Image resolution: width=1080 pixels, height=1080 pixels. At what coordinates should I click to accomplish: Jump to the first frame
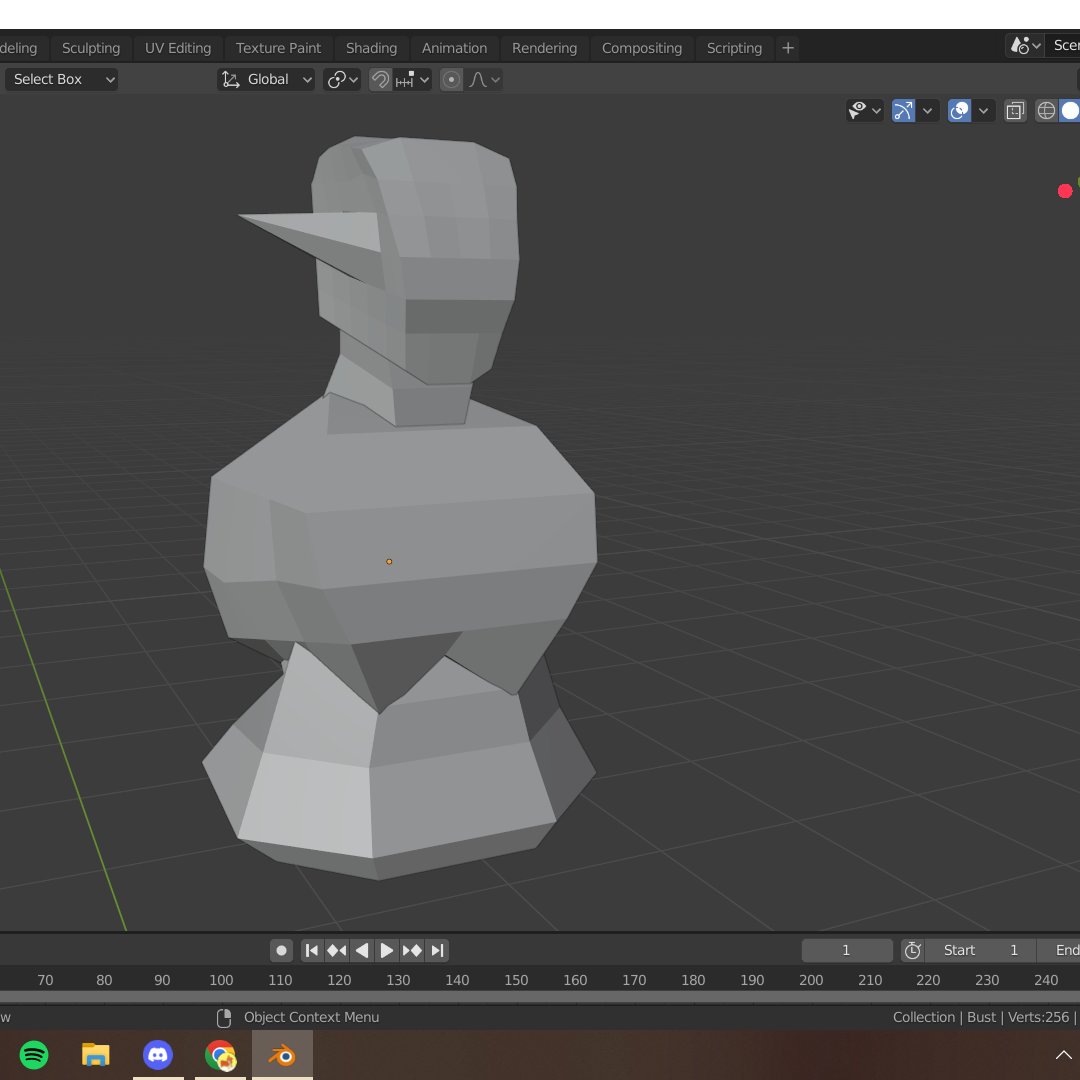[311, 951]
